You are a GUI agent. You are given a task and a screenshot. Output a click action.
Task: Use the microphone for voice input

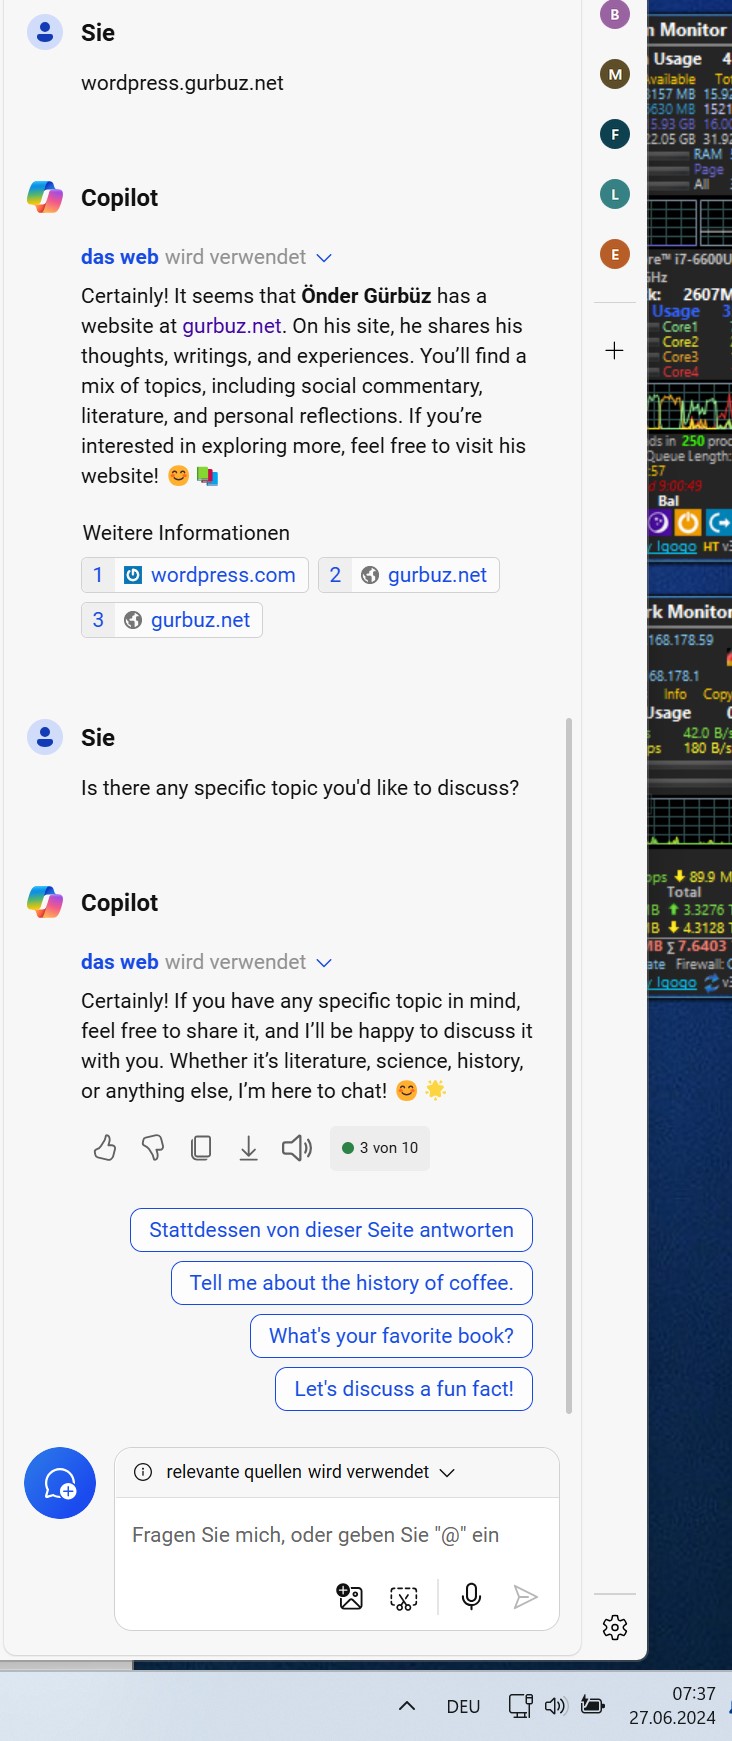[472, 1597]
